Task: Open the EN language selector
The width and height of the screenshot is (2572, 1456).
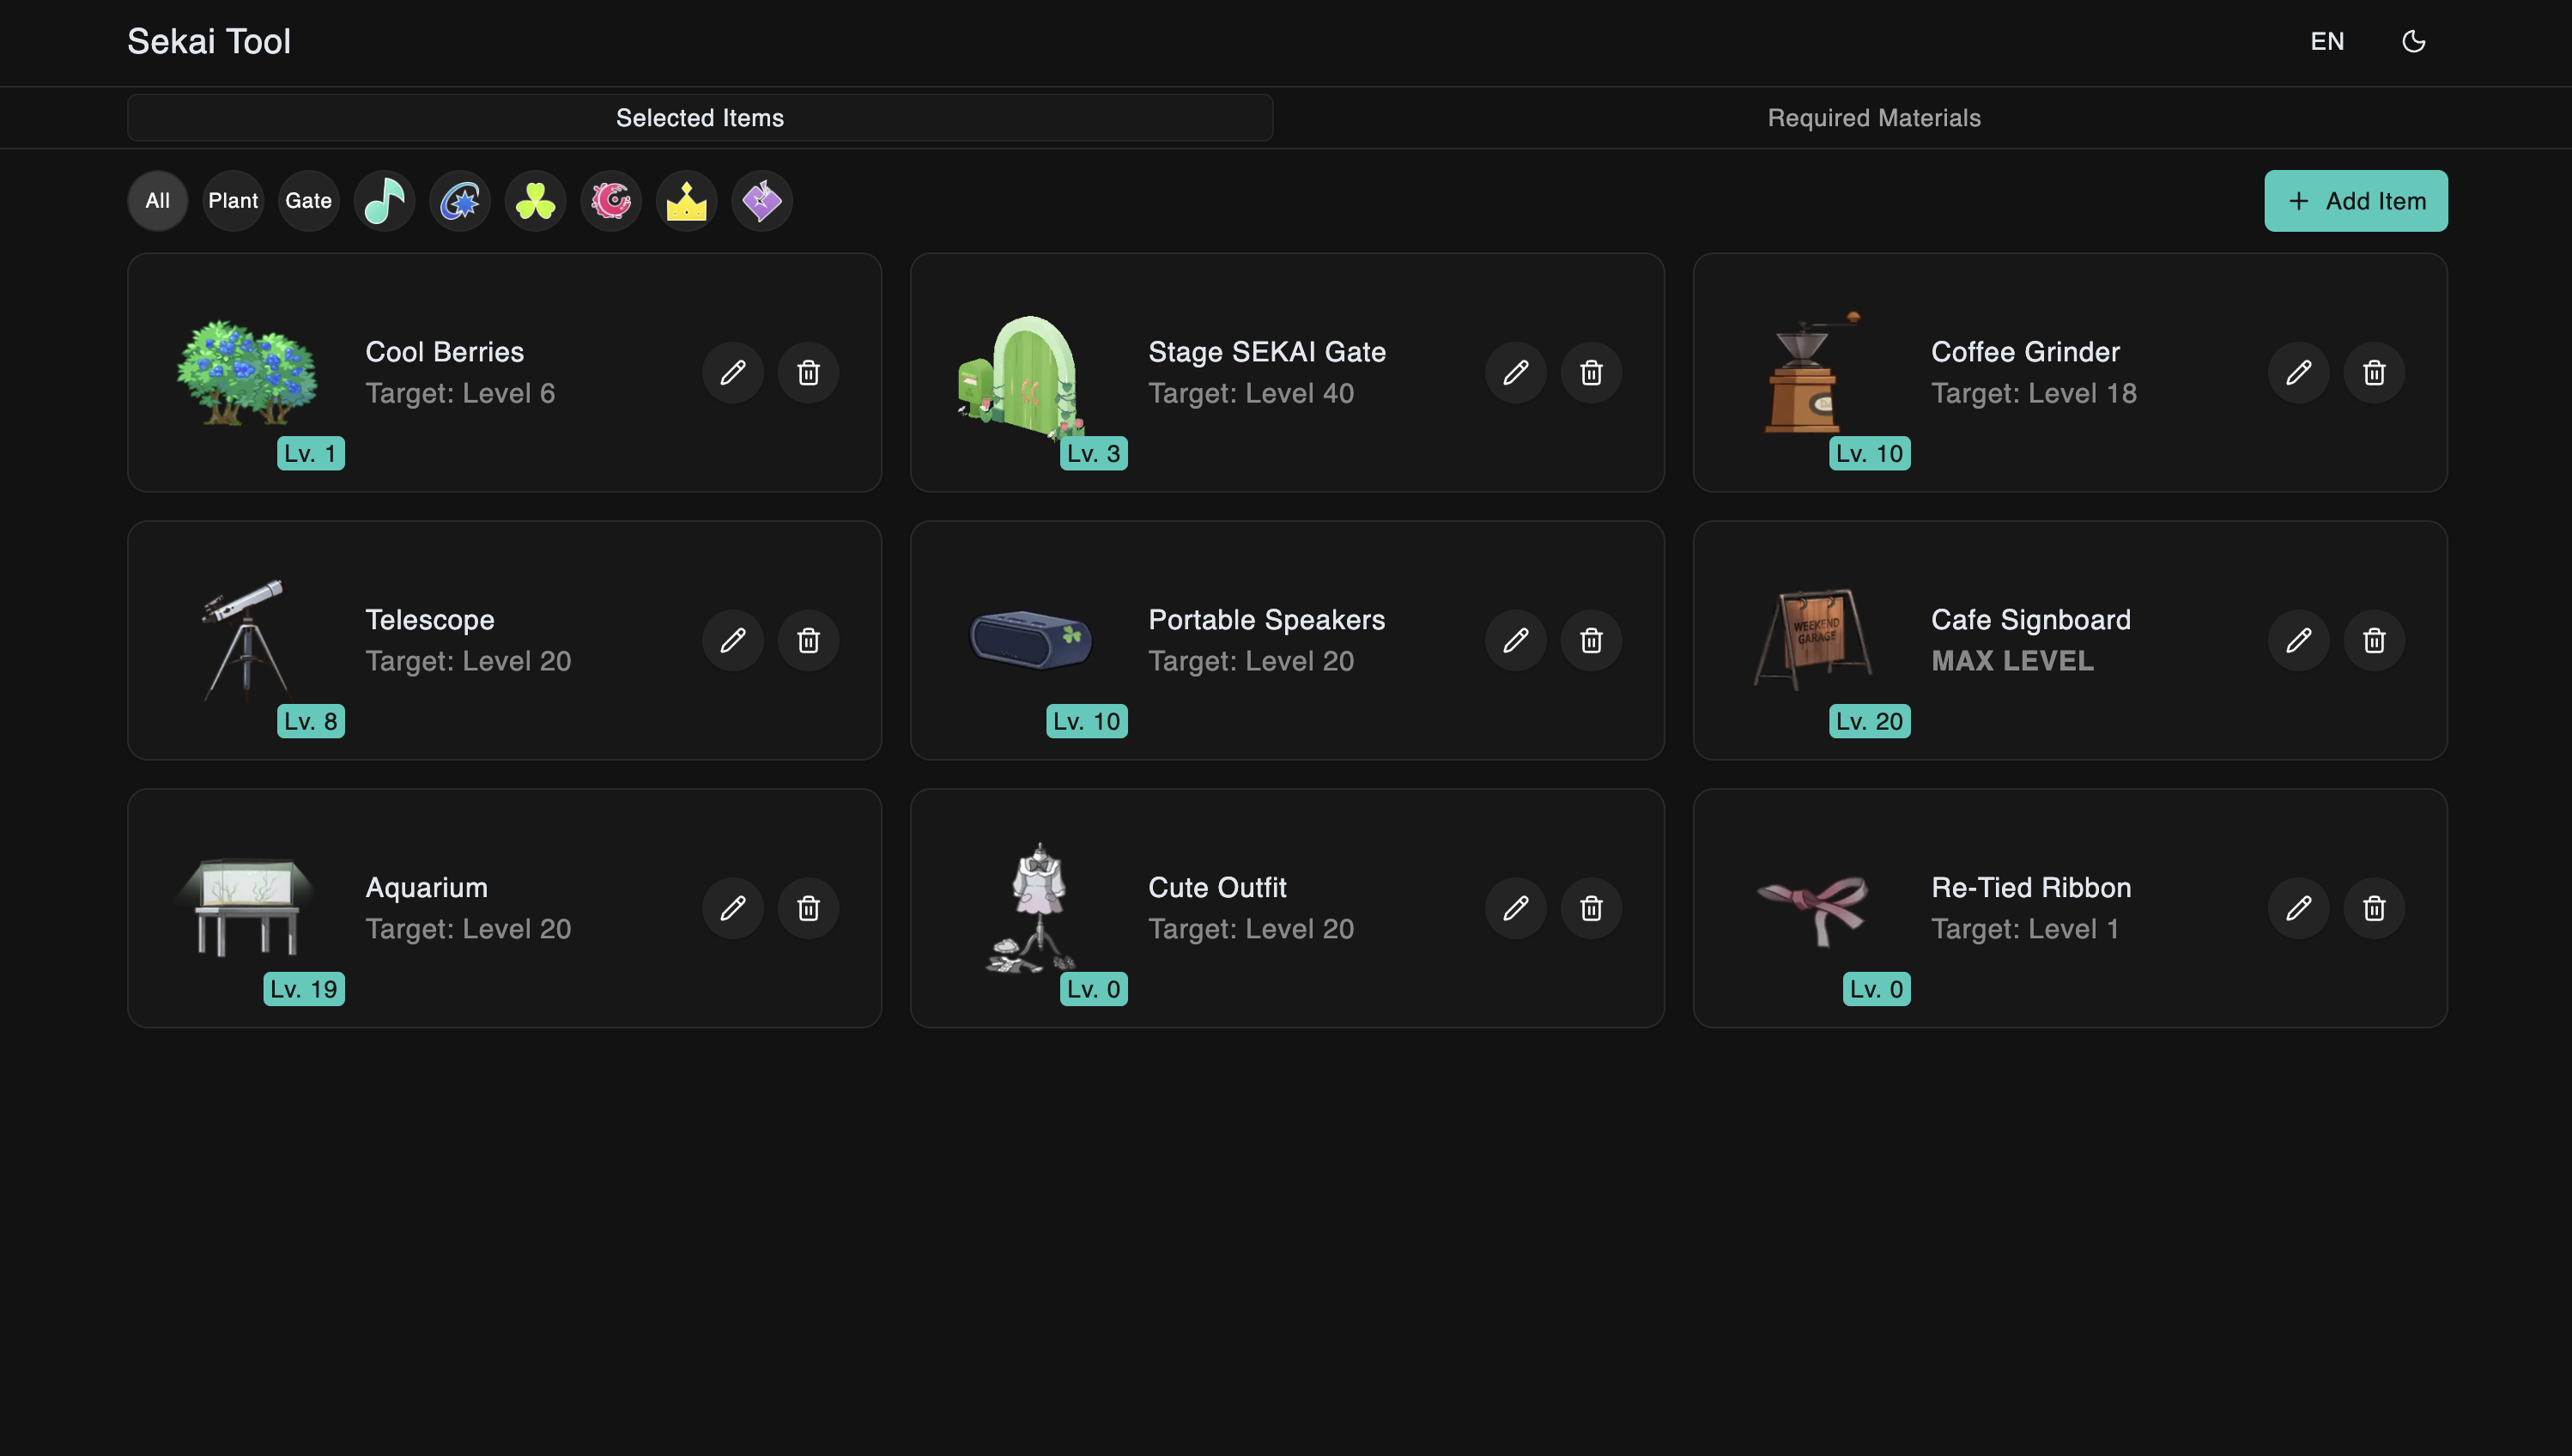Action: [x=2327, y=41]
